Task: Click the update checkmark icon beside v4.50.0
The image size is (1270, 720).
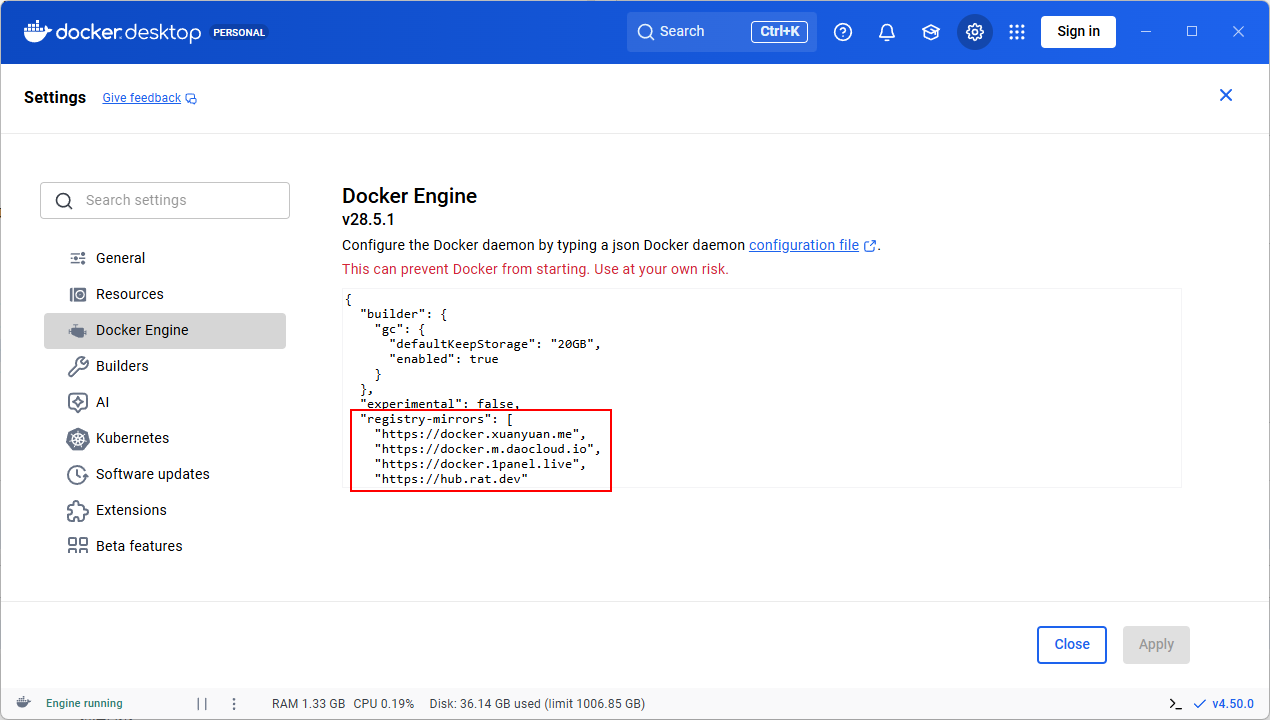Action: click(x=1200, y=704)
